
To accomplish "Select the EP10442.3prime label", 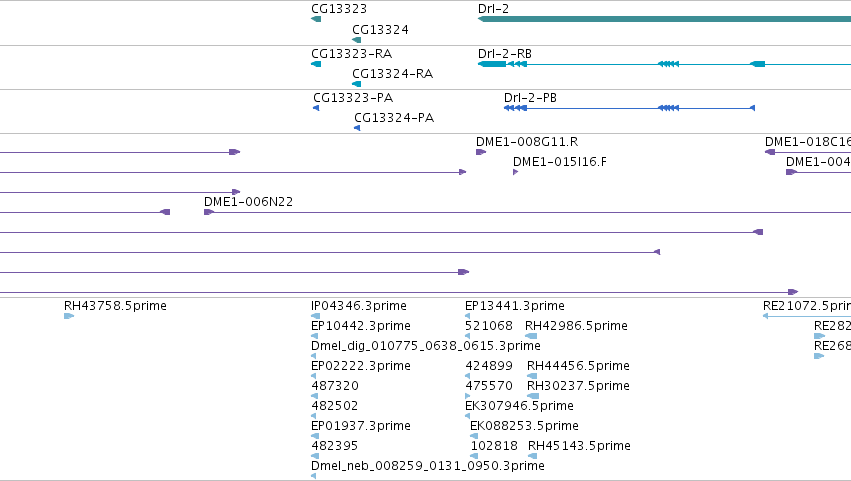I will pyautogui.click(x=360, y=326).
